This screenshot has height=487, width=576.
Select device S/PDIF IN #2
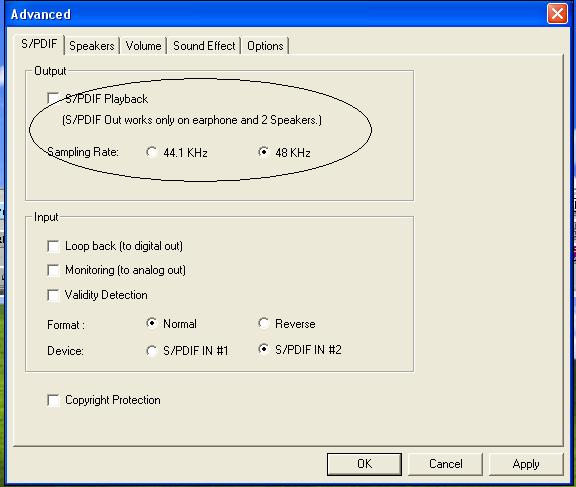coord(263,349)
